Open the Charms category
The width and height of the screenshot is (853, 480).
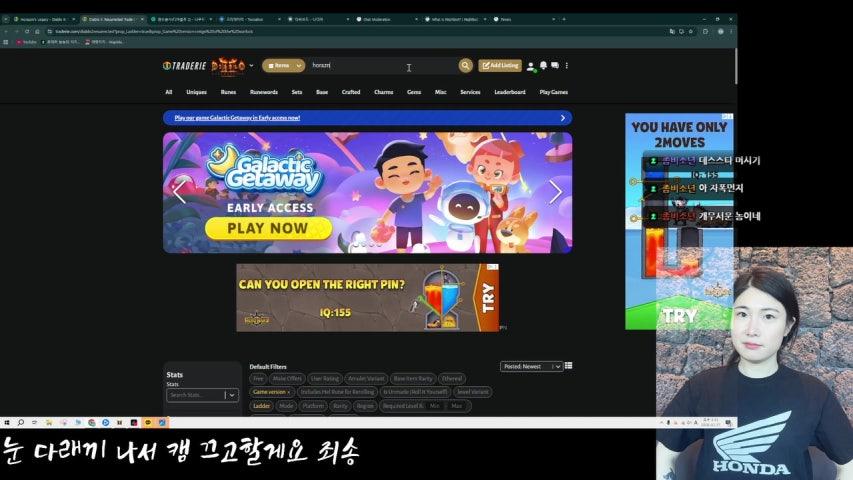coord(384,92)
